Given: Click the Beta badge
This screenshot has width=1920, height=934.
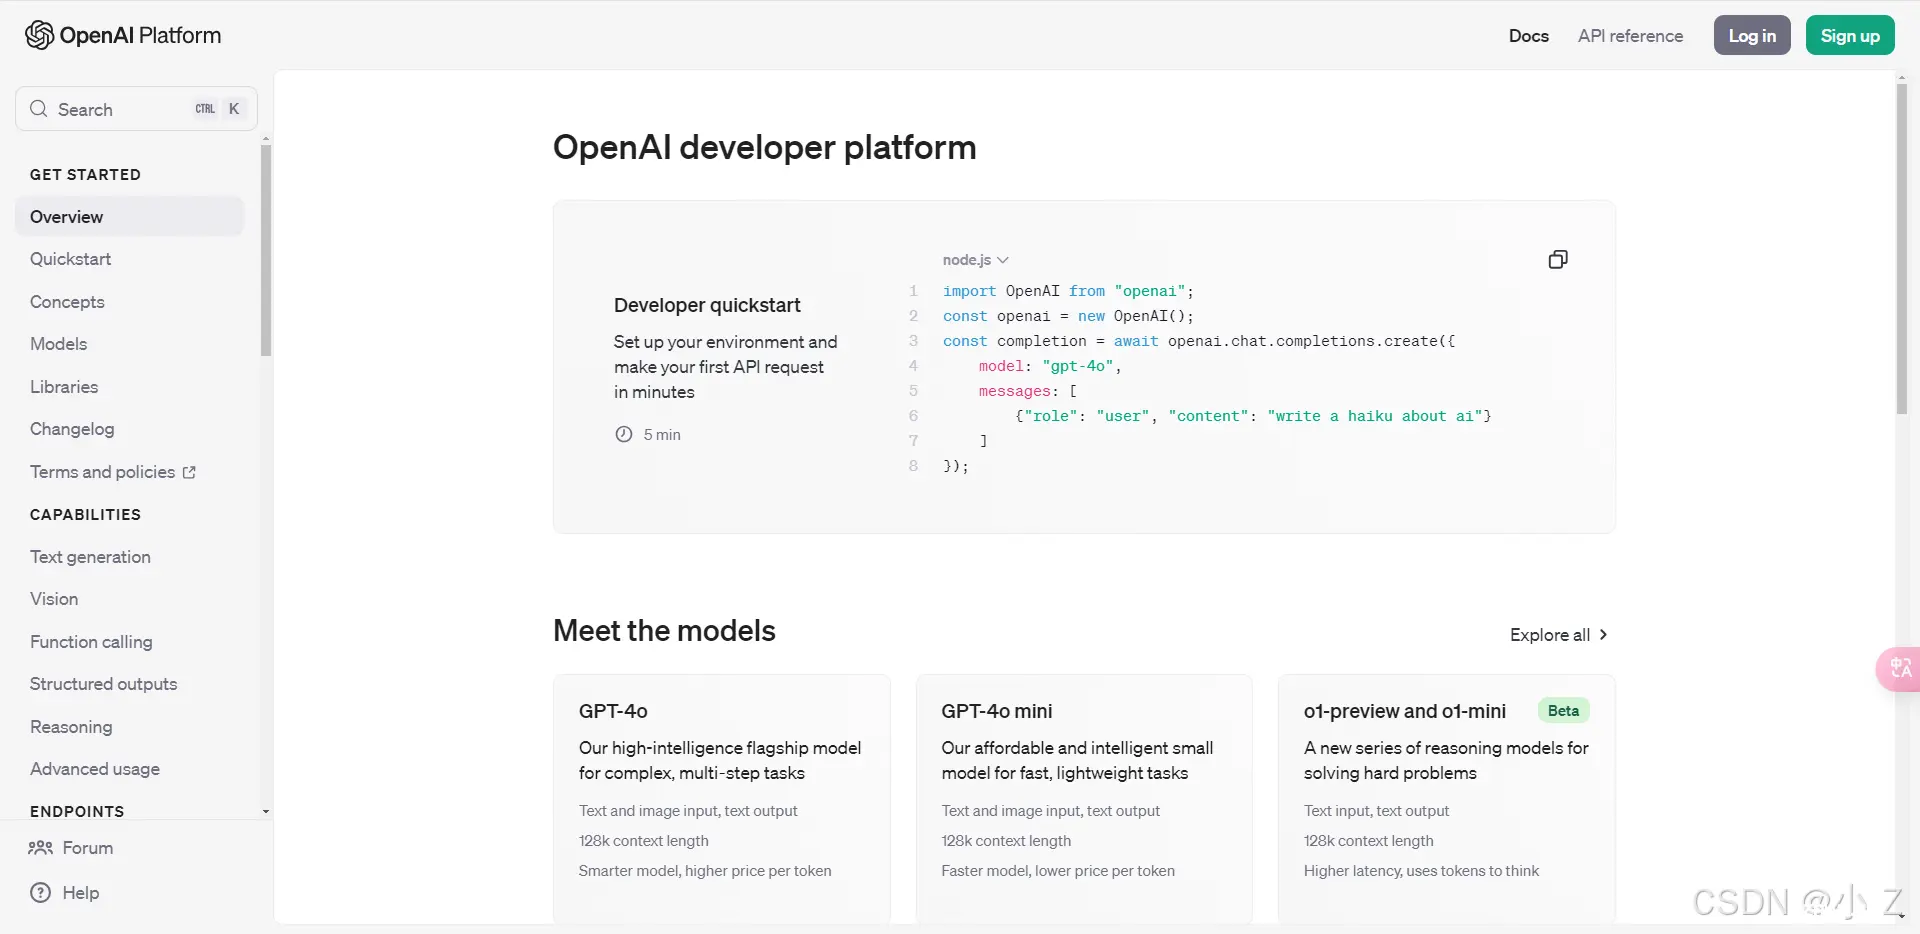Looking at the screenshot, I should pyautogui.click(x=1563, y=711).
